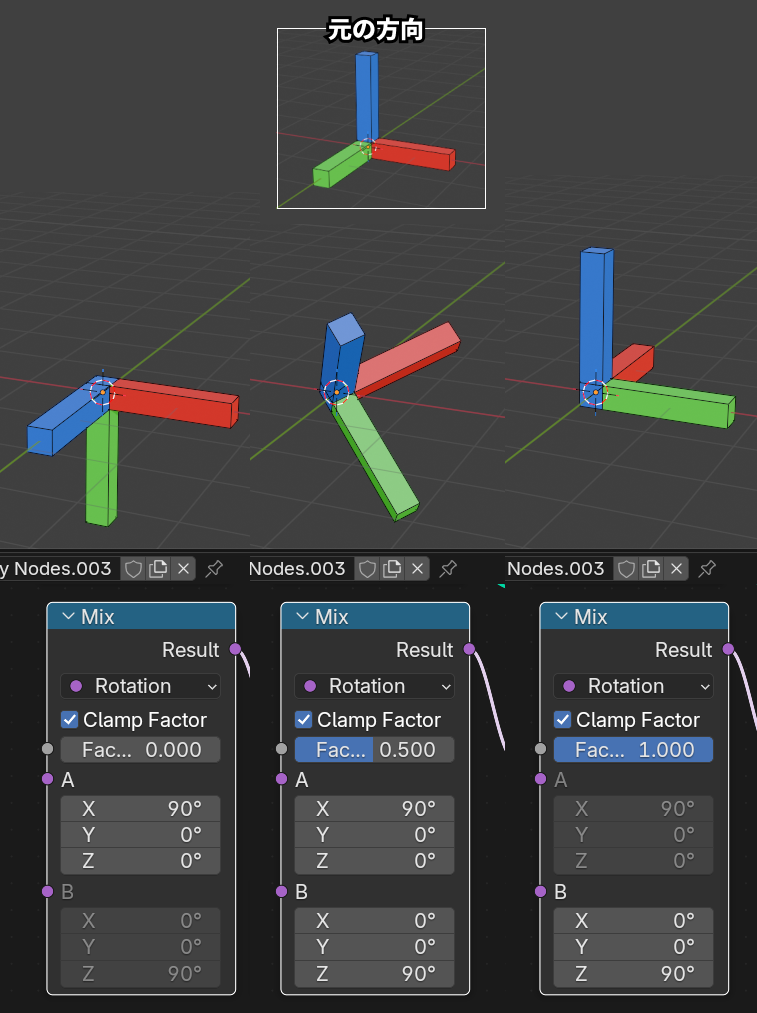Image resolution: width=757 pixels, height=1013 pixels.
Task: Click the Factor 0.500 slider in middle node
Action: (x=374, y=750)
